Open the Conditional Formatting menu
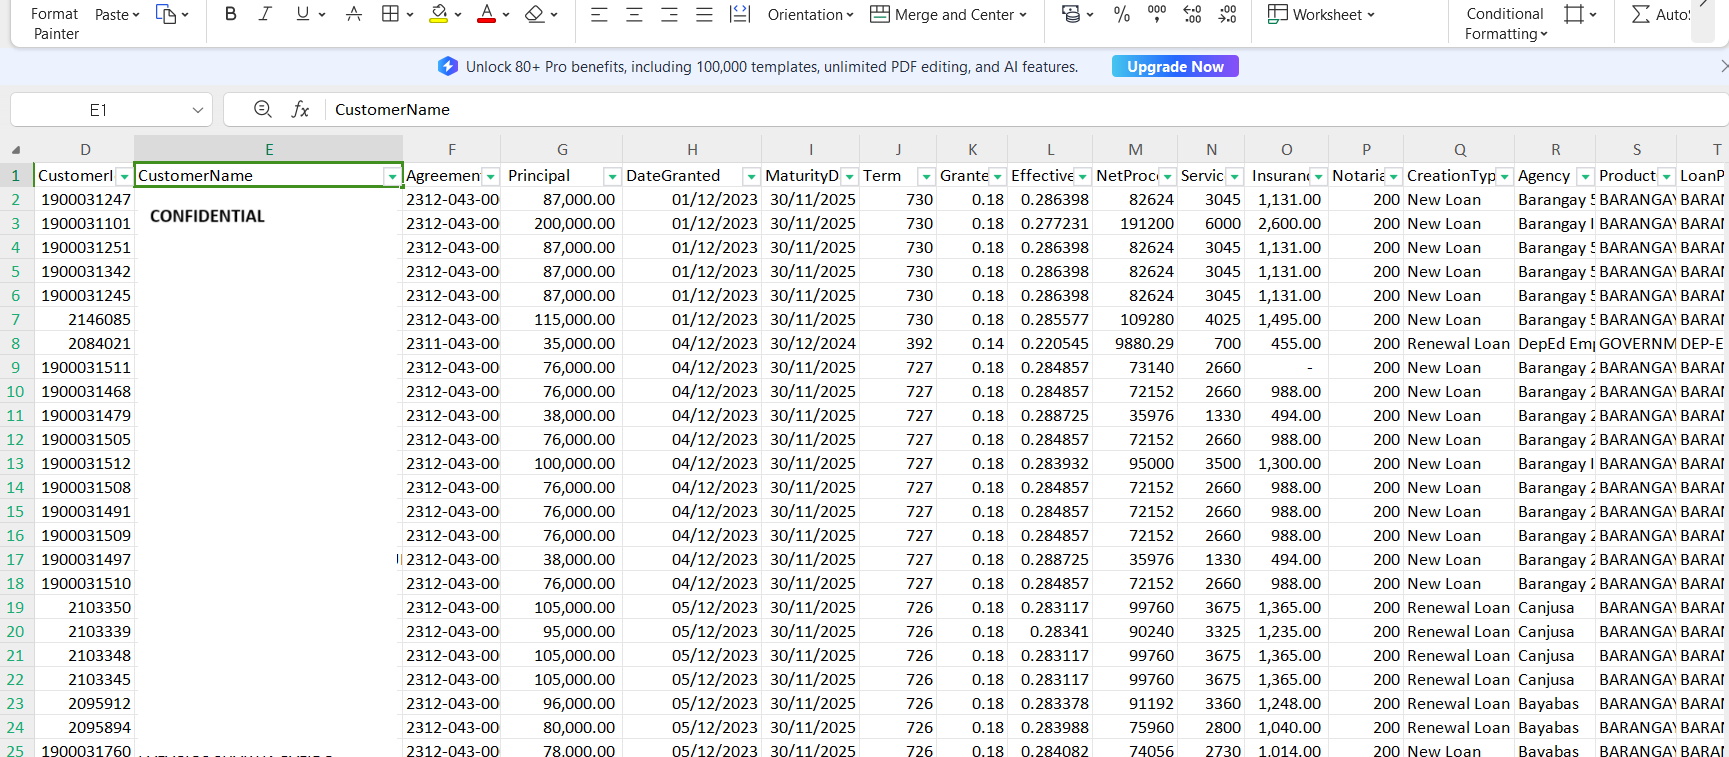The image size is (1729, 757). (x=1505, y=23)
